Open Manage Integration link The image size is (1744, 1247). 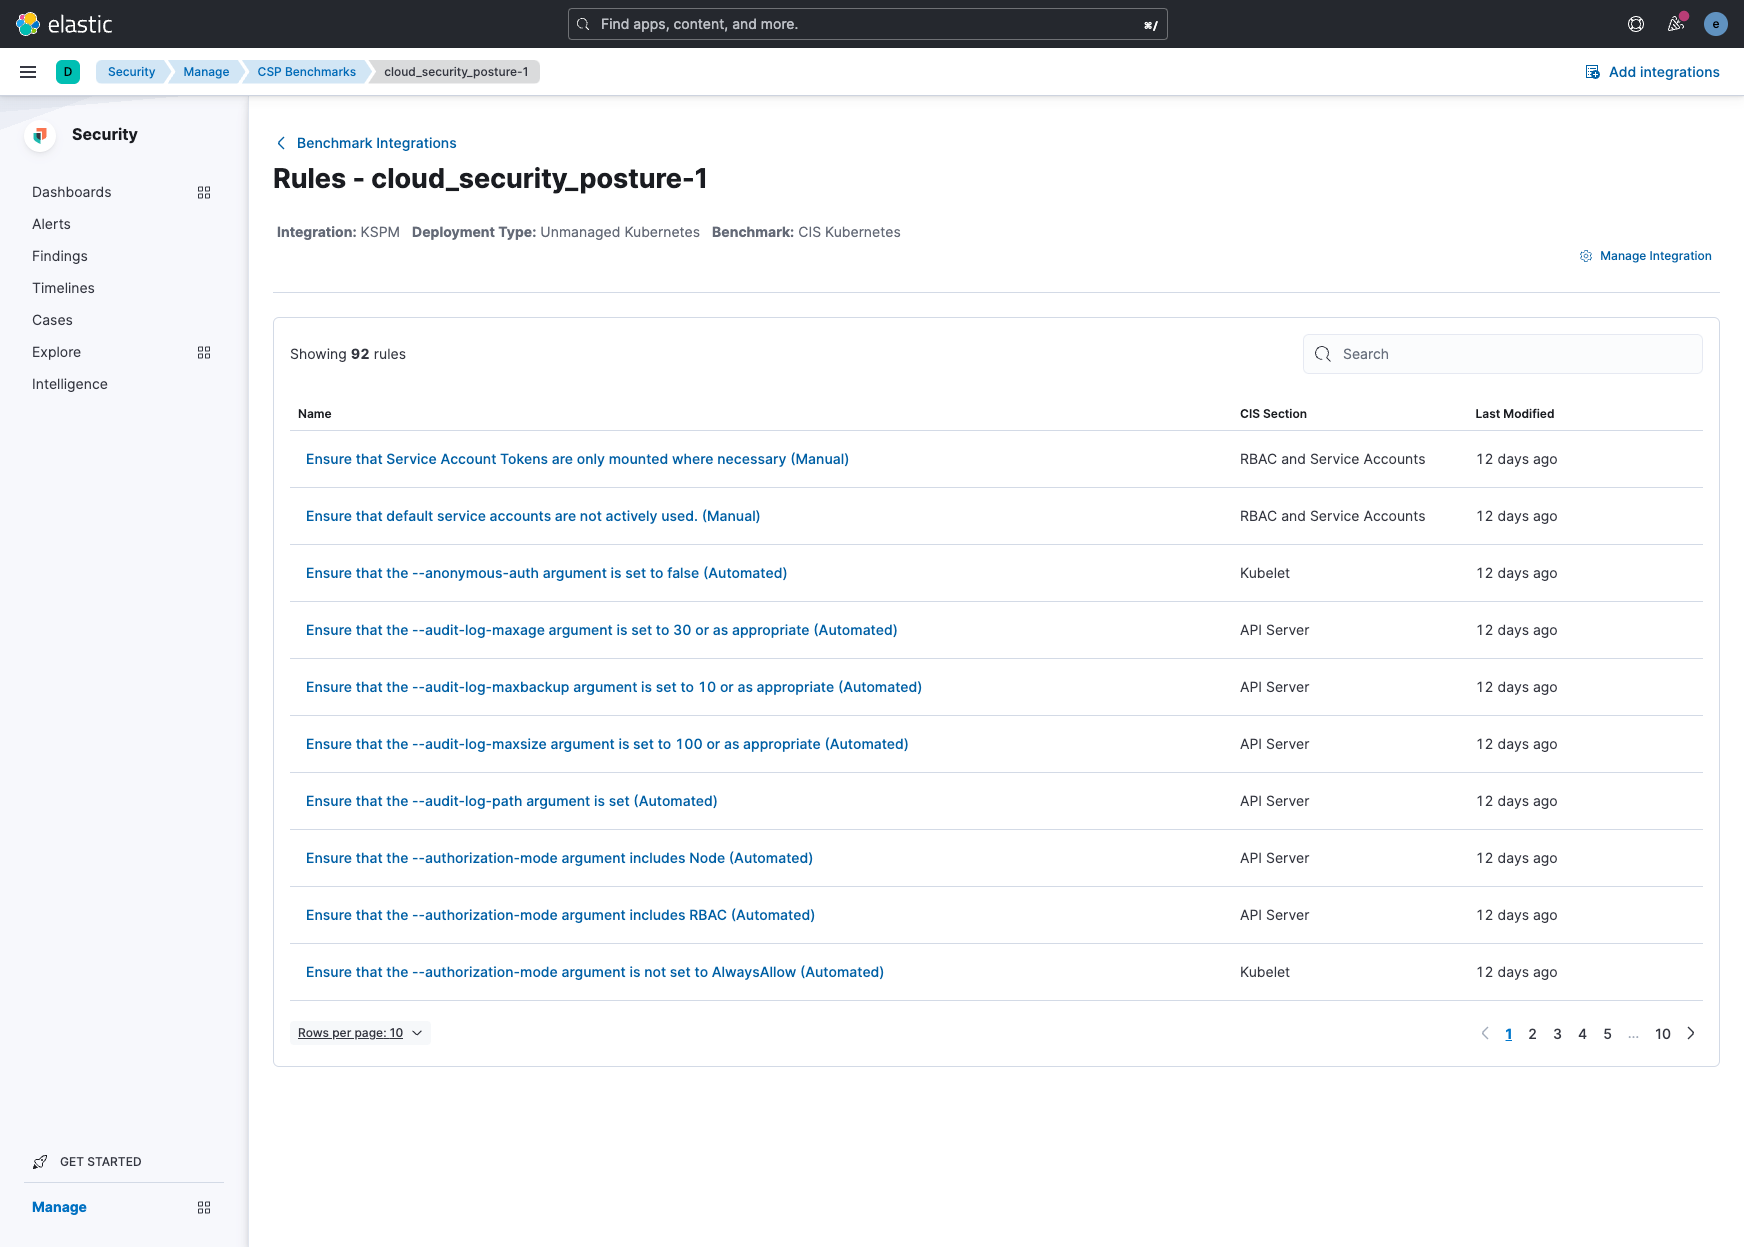1646,256
